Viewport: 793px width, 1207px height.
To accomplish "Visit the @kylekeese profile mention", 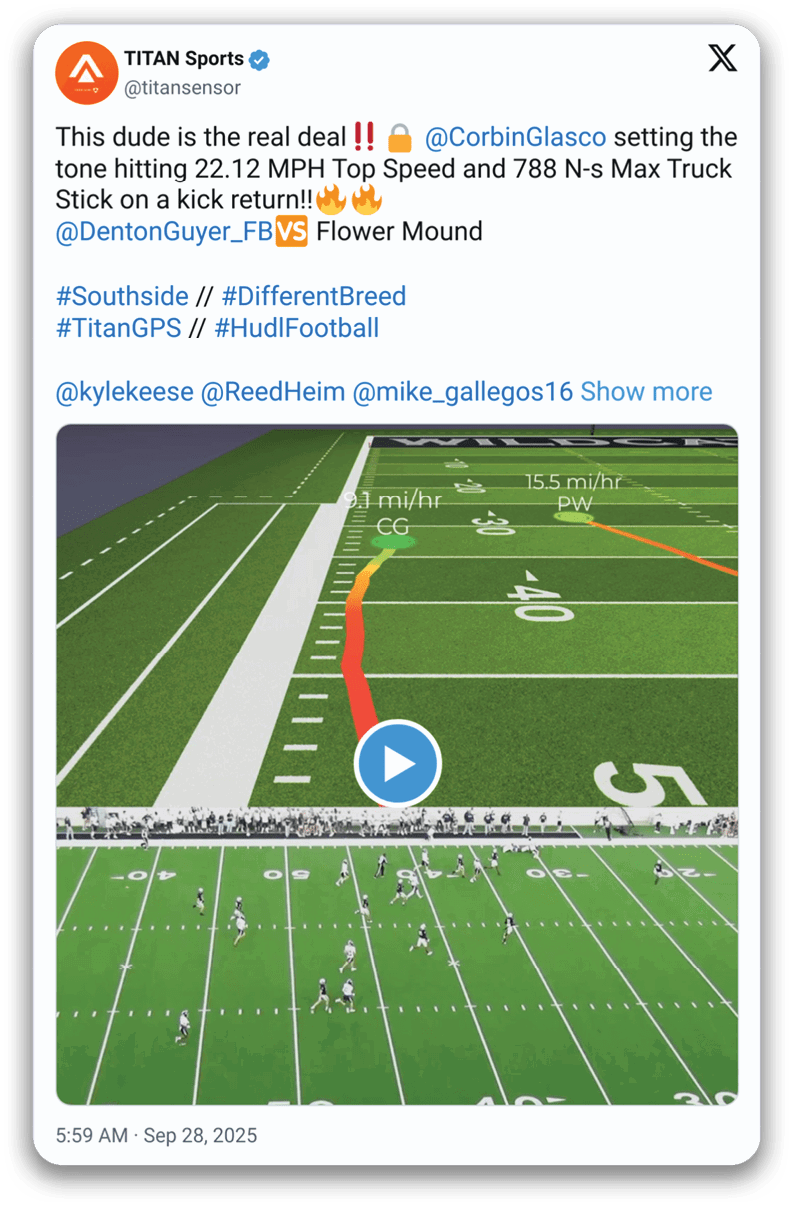I will click(x=125, y=392).
